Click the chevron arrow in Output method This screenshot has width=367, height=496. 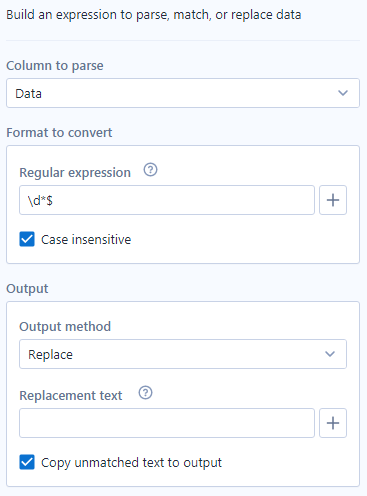point(330,354)
